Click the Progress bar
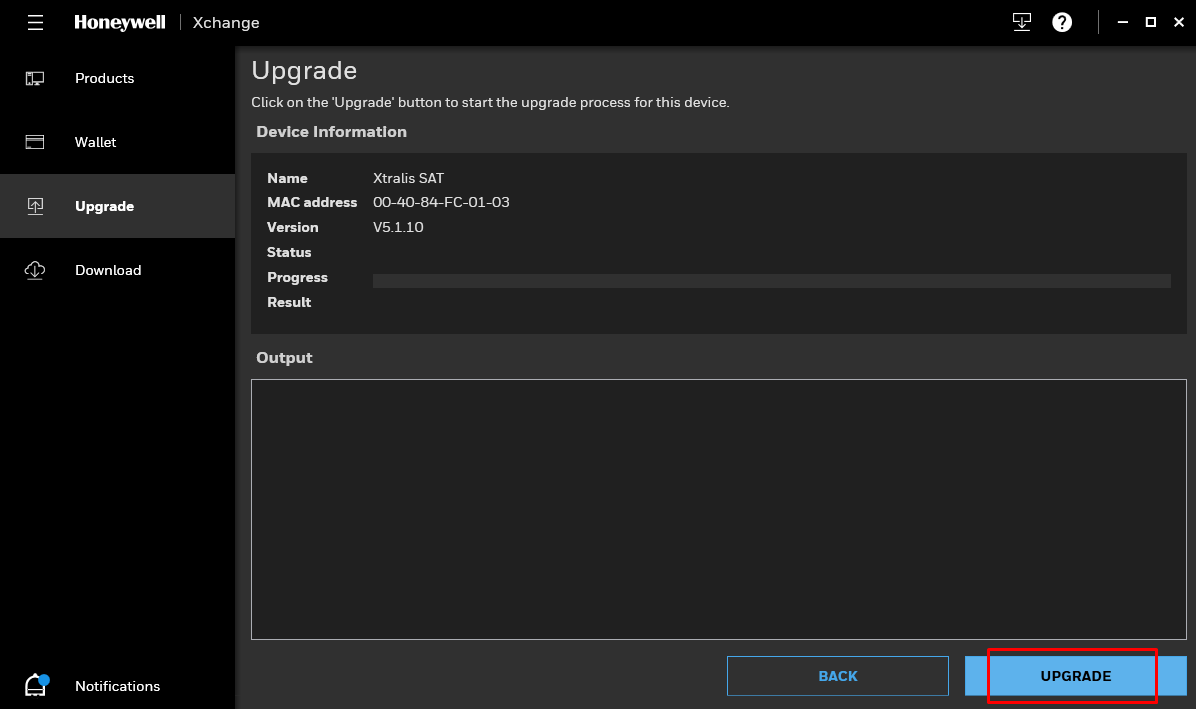Screen dimensions: 1196x709 772,281
